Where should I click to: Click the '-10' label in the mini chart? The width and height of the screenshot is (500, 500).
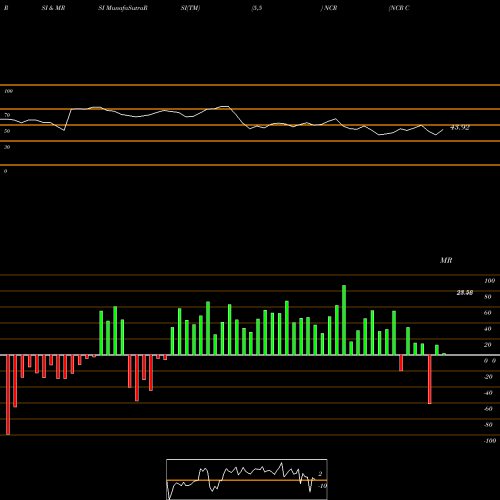tap(322, 486)
